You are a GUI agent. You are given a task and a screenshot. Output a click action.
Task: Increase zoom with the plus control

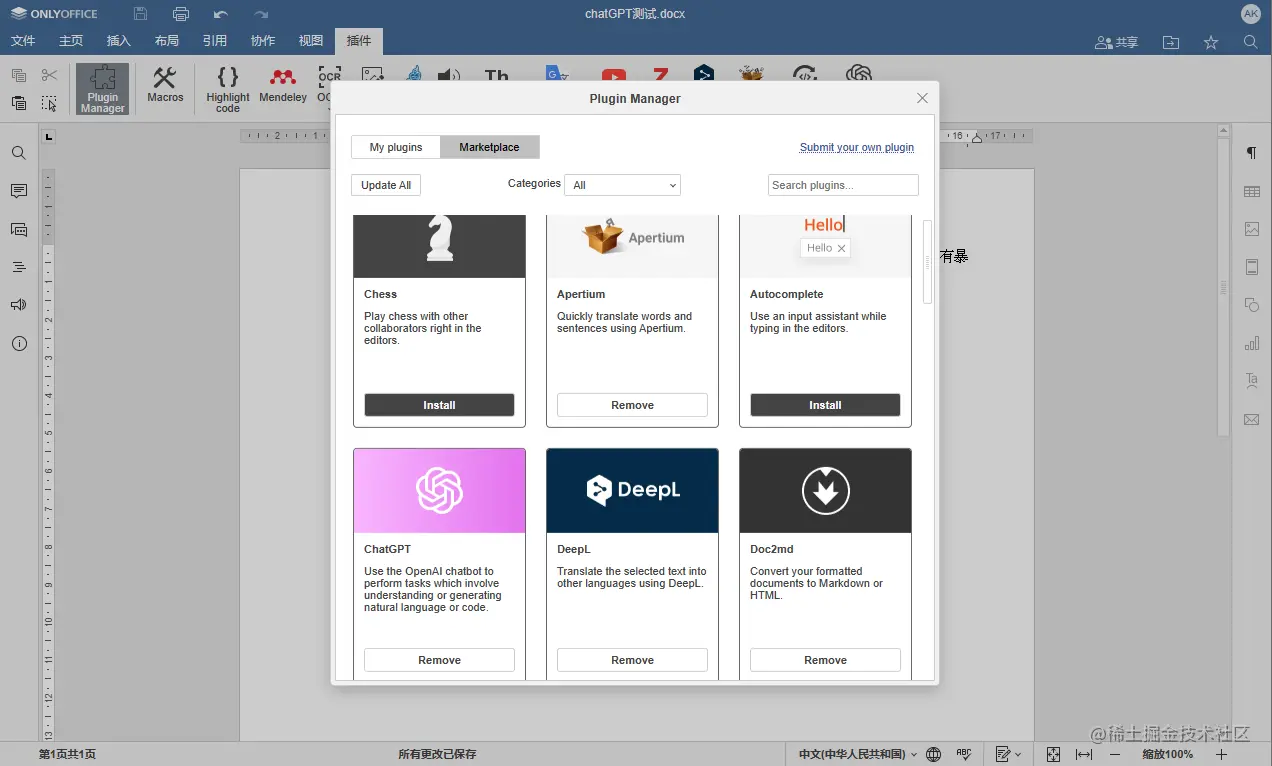pyautogui.click(x=1221, y=754)
